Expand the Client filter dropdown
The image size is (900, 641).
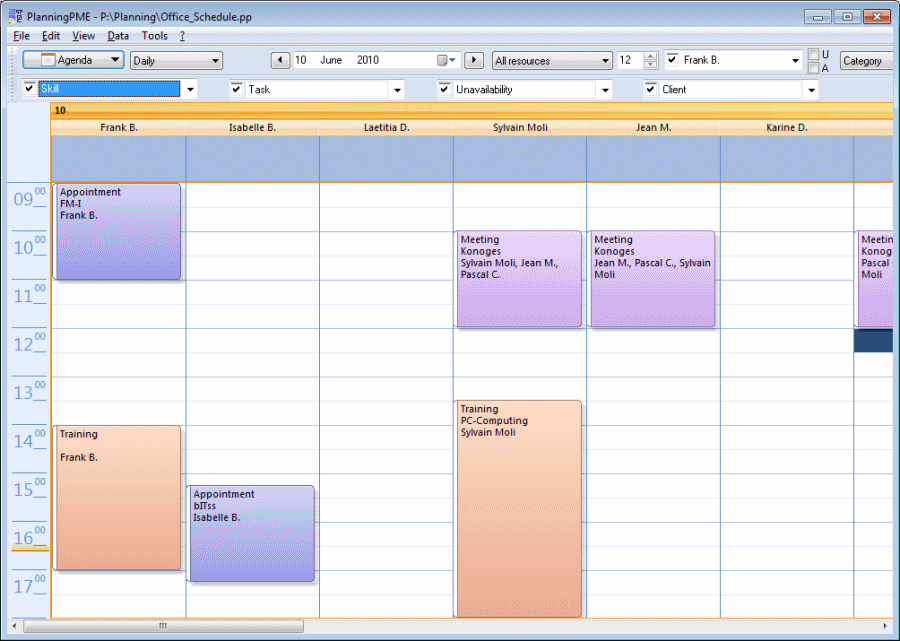[811, 90]
